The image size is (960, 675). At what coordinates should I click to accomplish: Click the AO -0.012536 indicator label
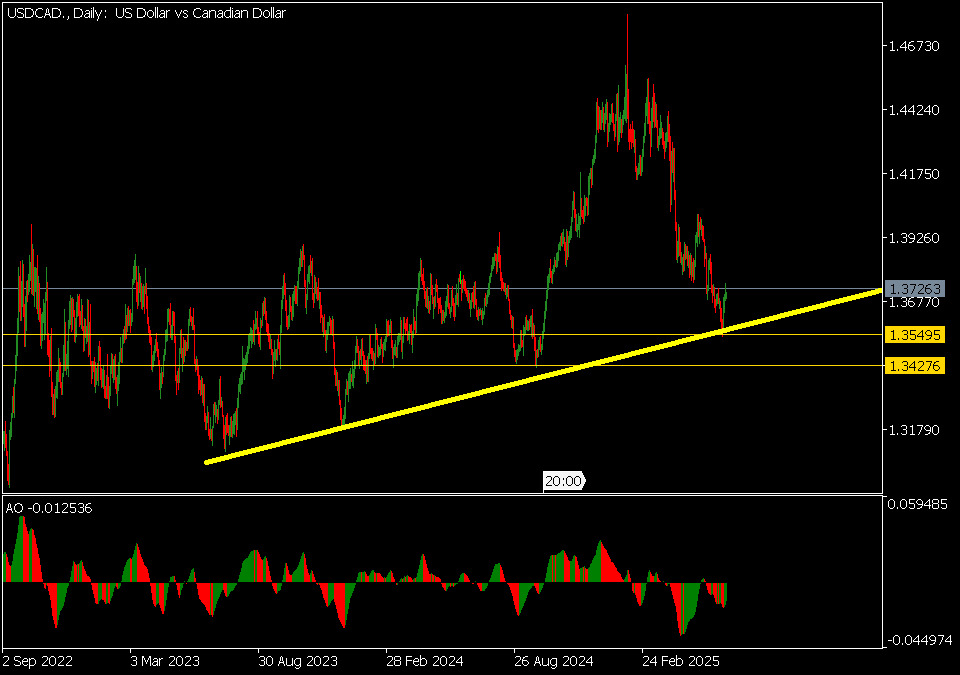coord(49,508)
